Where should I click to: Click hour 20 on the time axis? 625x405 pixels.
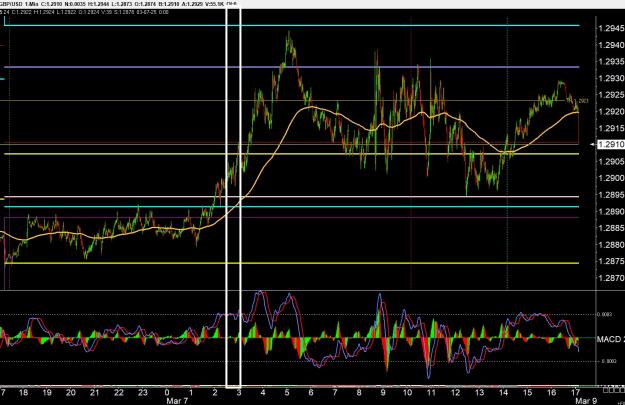pos(71,392)
